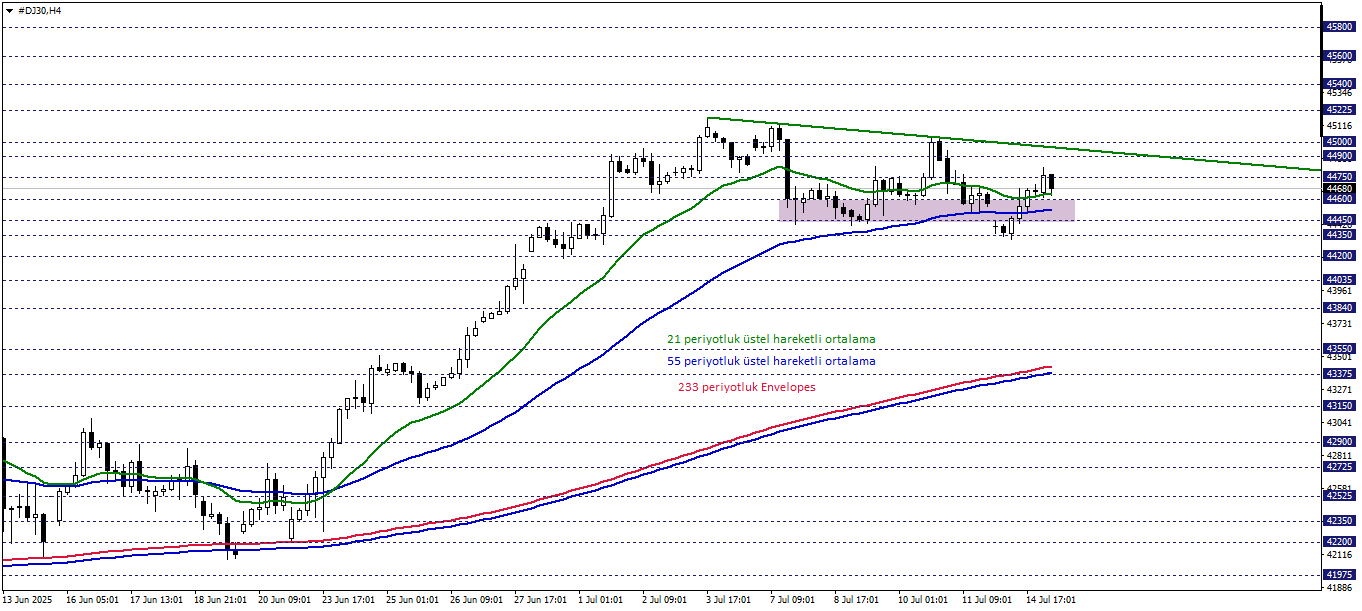This screenshot has height=611, width=1362.
Task: Click the 43271 price axis value
Action: coord(1339,389)
